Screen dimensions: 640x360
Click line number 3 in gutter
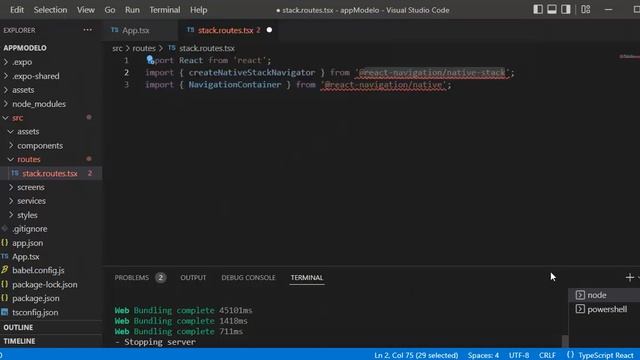coord(126,84)
